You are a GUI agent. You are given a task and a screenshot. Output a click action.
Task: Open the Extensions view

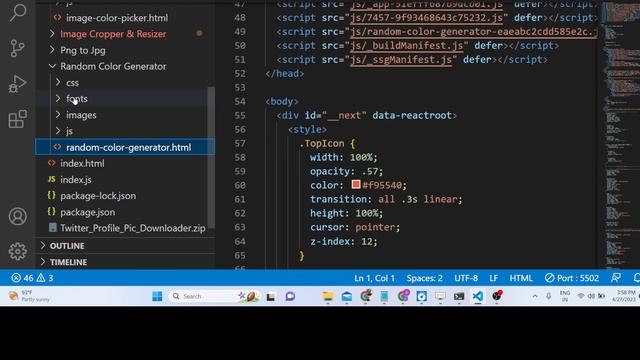[18, 119]
